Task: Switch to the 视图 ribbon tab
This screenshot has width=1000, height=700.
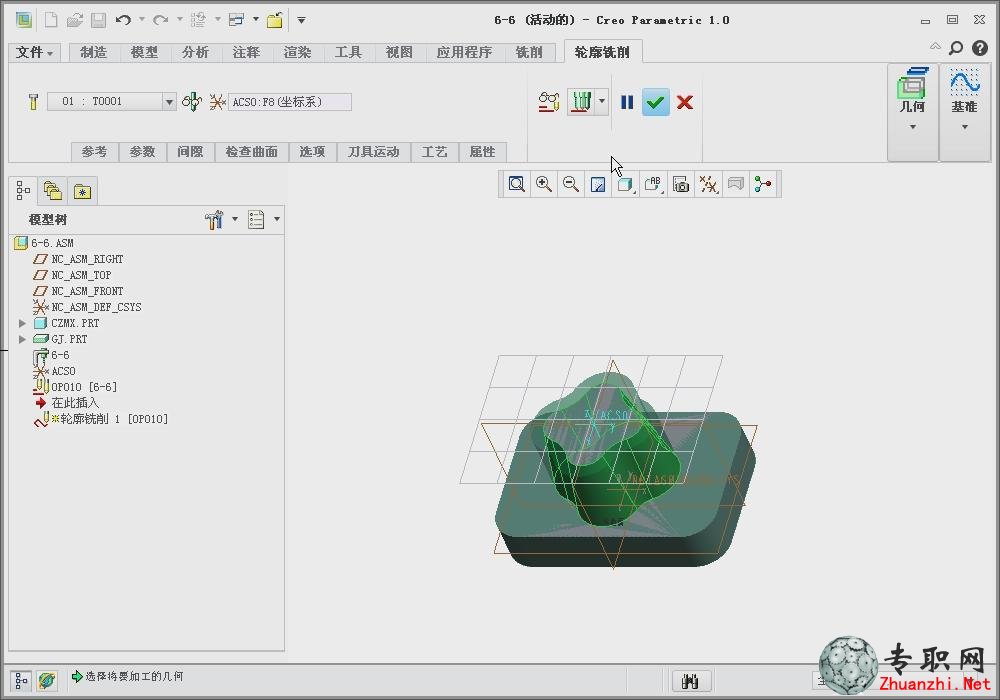Action: (x=399, y=52)
